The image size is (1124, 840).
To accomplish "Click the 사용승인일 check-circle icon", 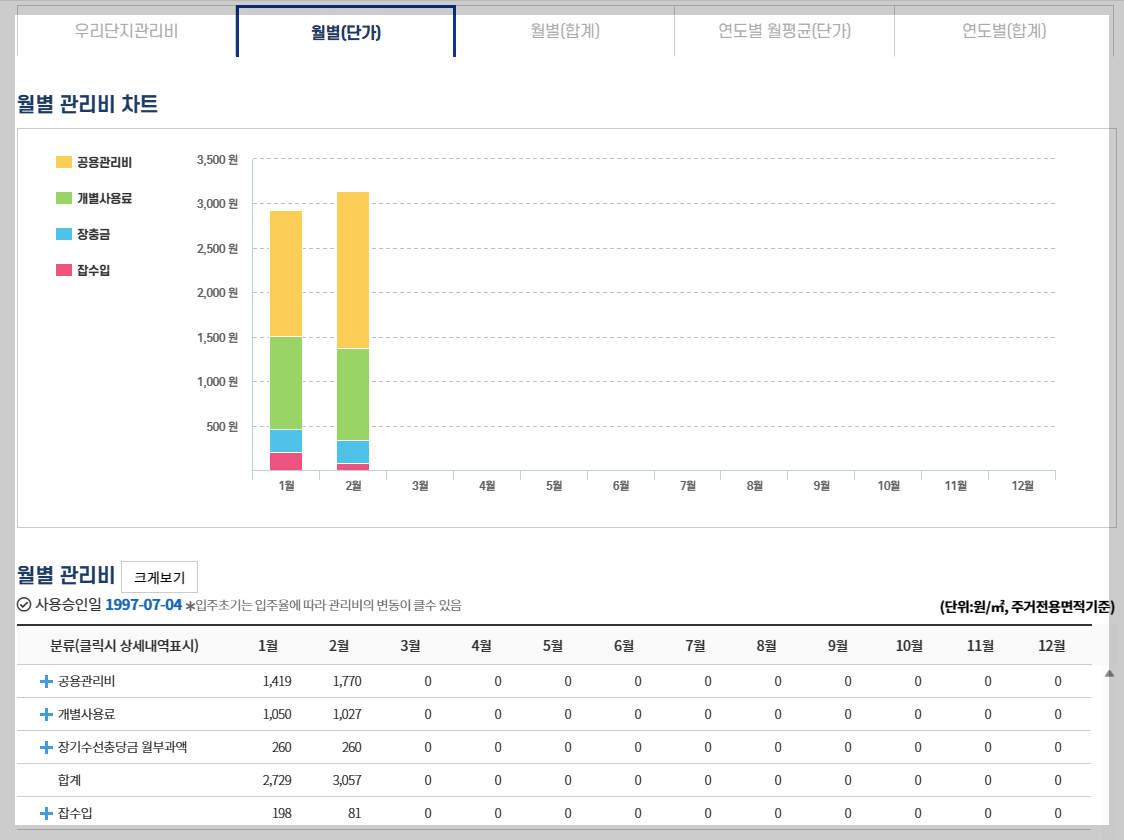I will pos(24,605).
